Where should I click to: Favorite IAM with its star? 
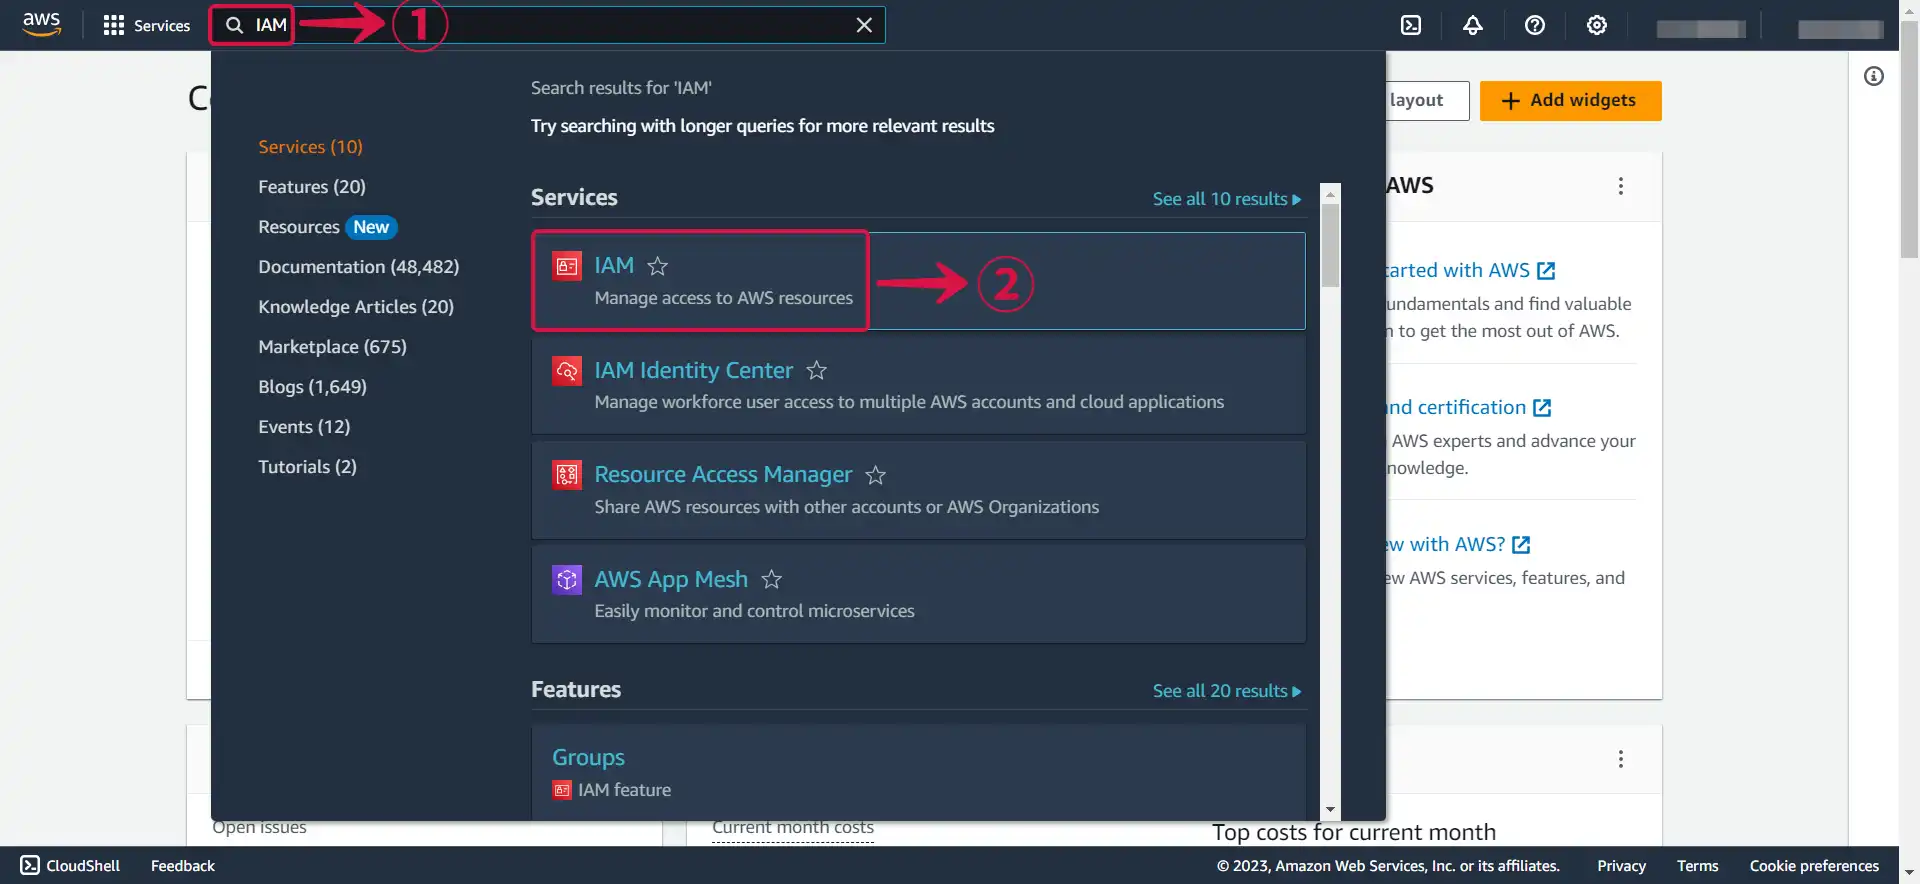tap(657, 266)
